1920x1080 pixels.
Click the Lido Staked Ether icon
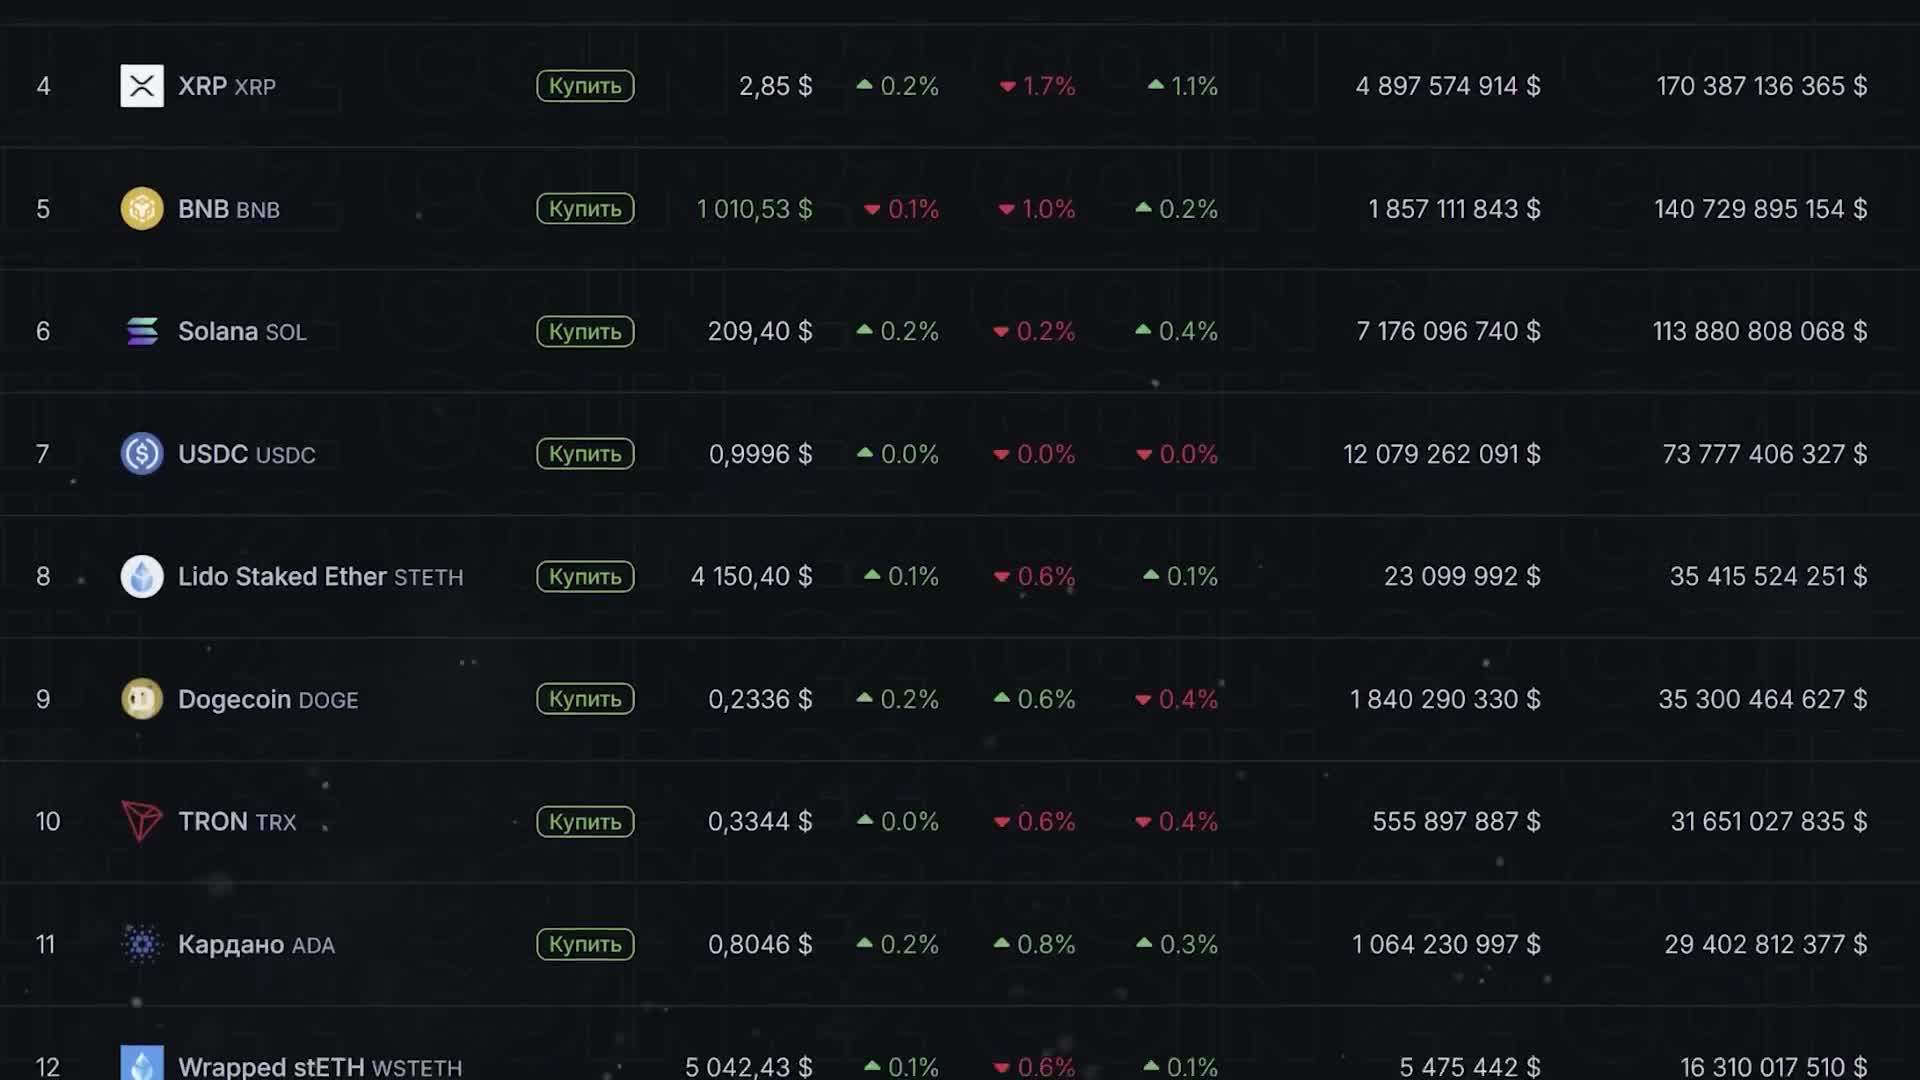[142, 577]
